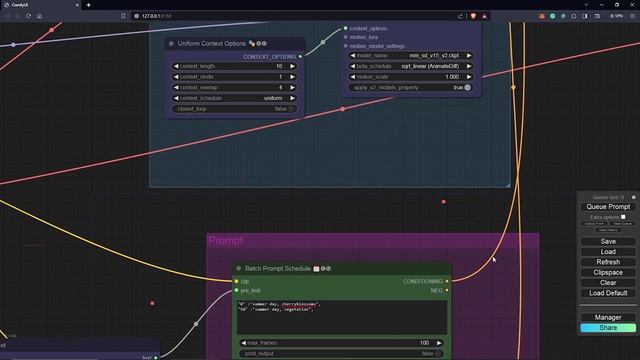
Task: Click the browser address bar showing 127.0.0.1
Action: (294, 16)
